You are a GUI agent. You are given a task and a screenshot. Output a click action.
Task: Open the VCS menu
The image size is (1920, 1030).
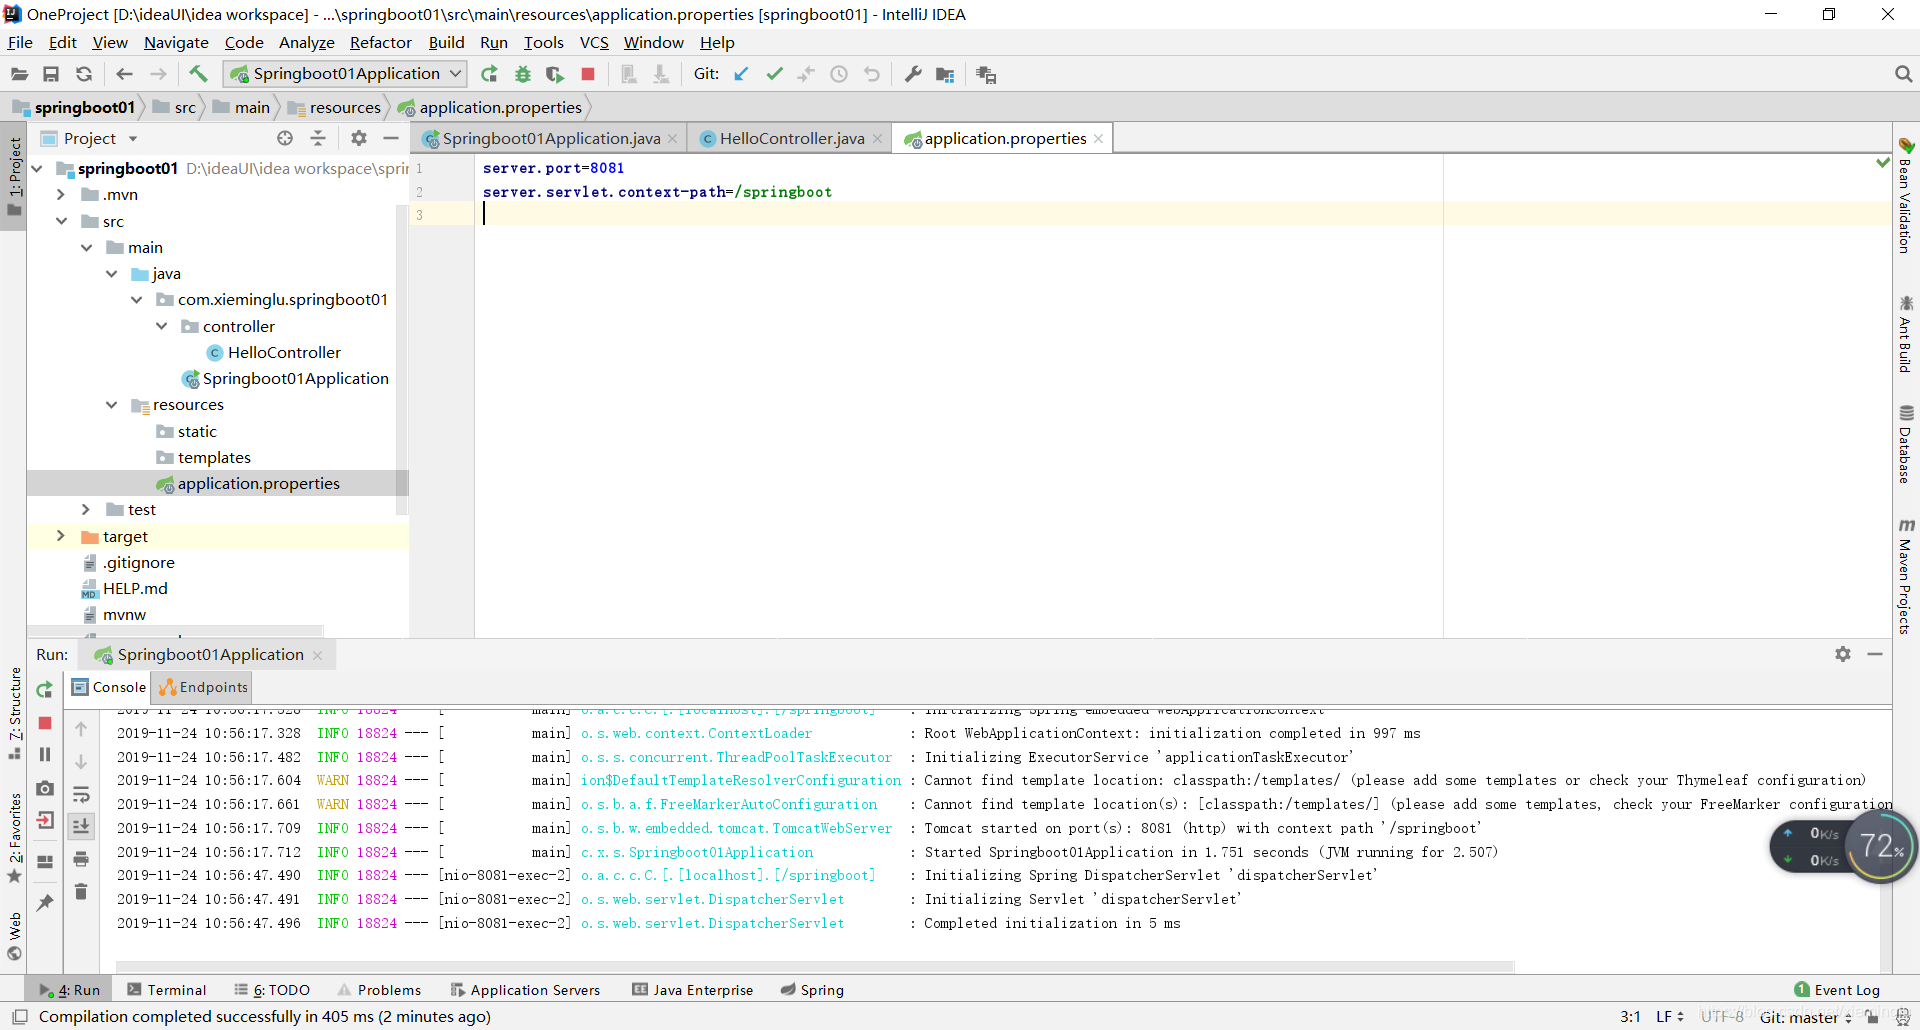point(594,42)
